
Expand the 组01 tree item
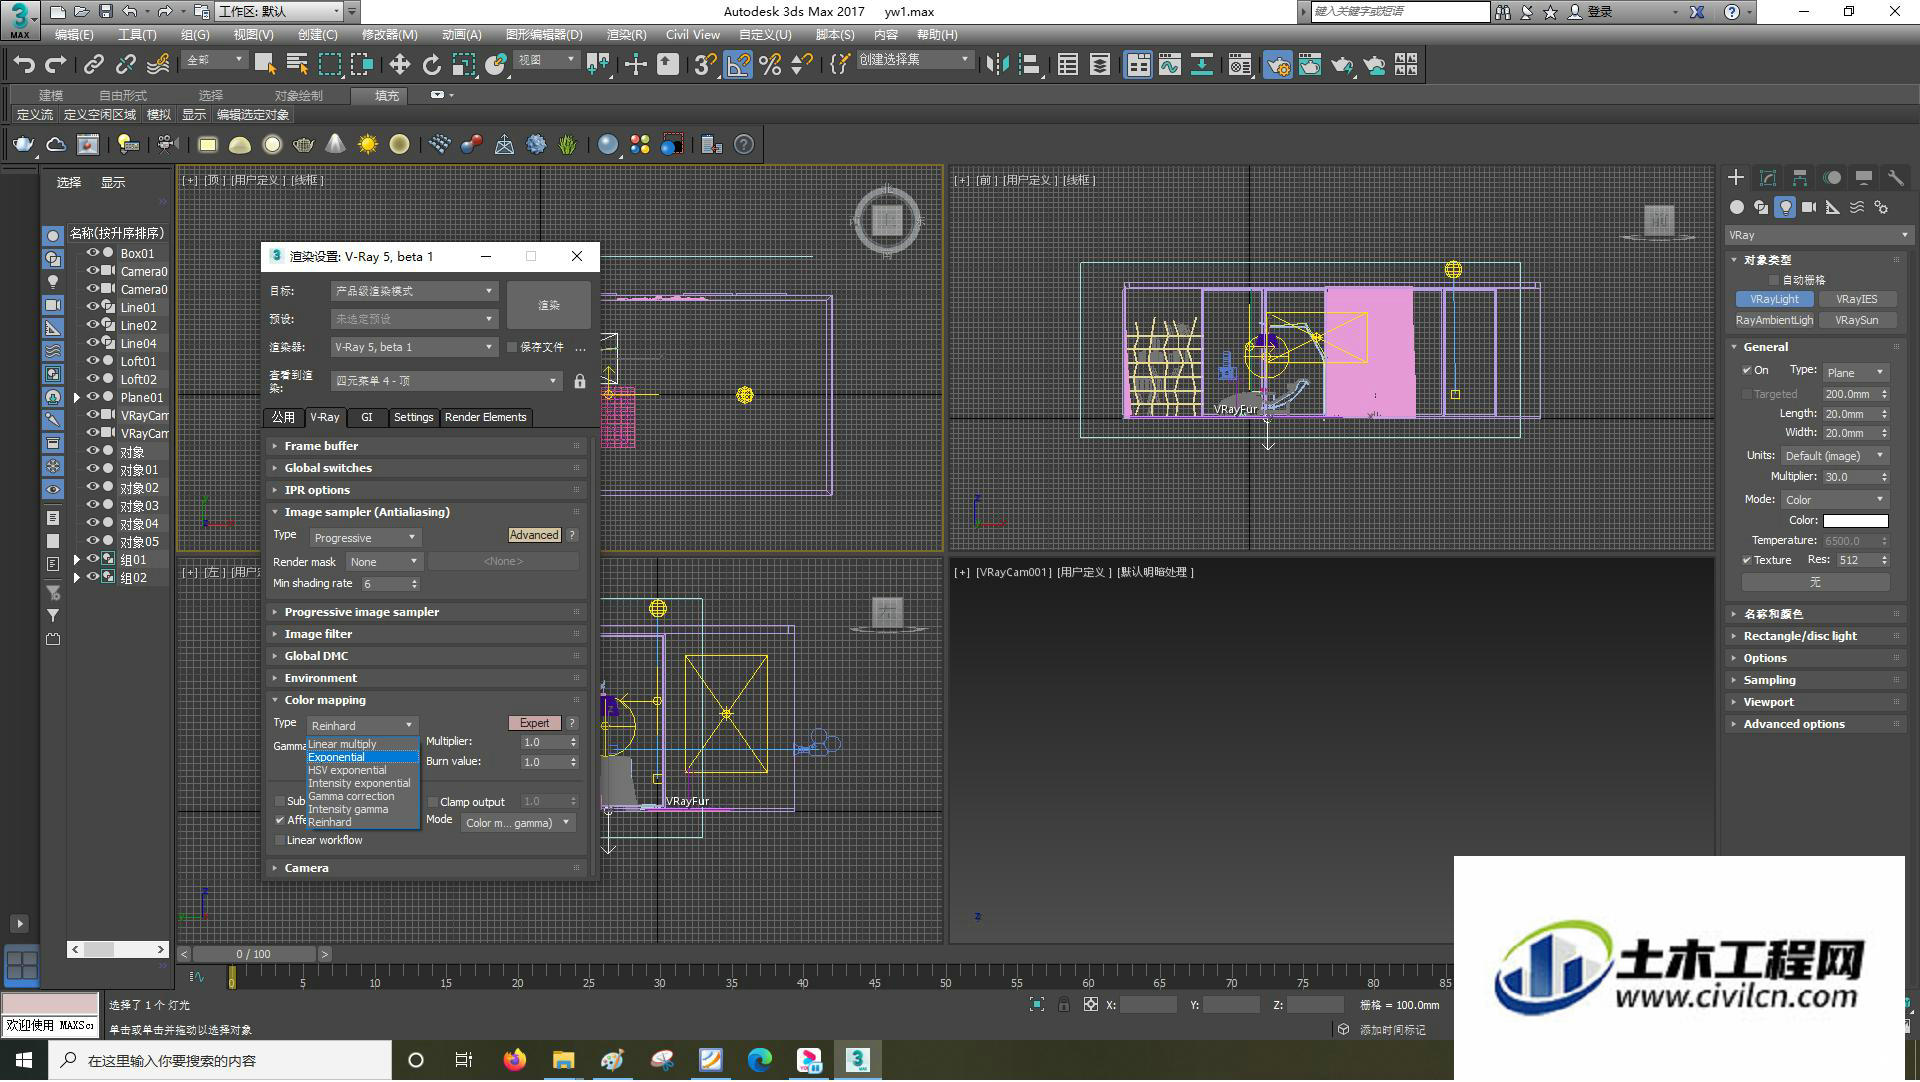click(x=76, y=560)
